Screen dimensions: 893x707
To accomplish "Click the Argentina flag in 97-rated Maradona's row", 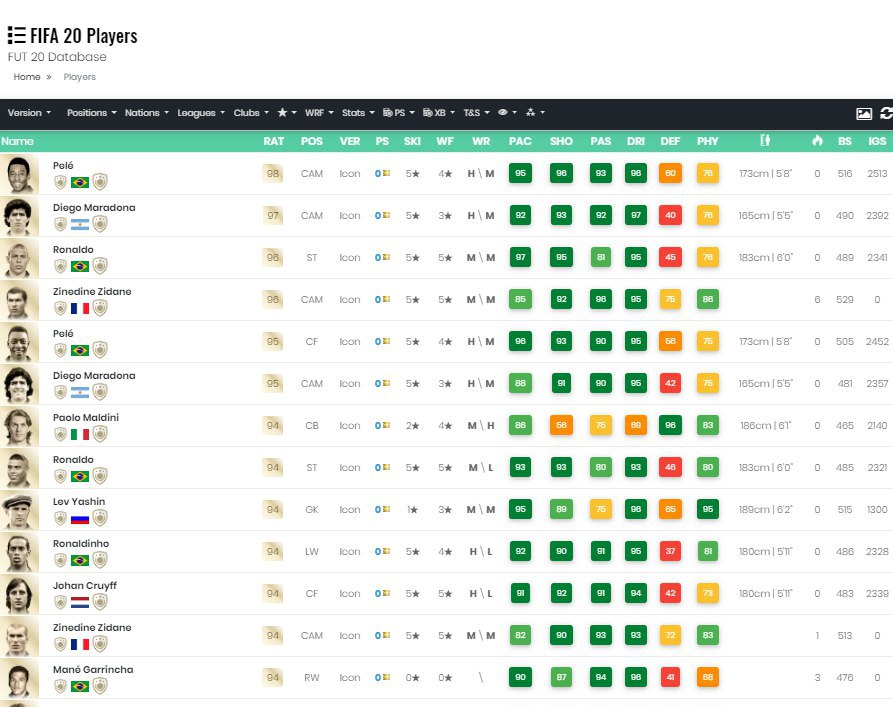I will tap(80, 224).
